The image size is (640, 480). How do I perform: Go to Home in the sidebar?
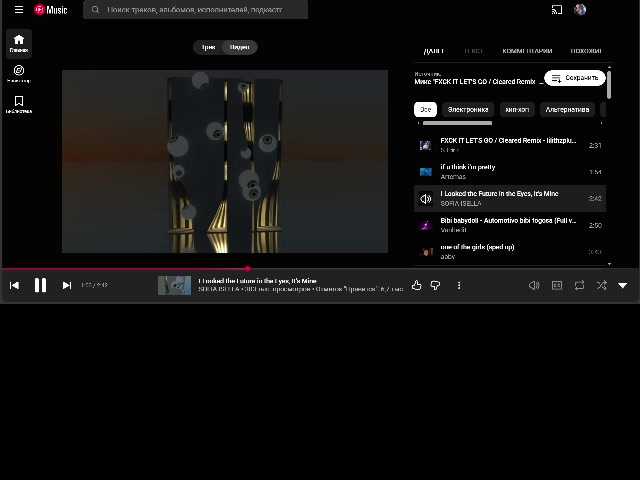click(19, 44)
